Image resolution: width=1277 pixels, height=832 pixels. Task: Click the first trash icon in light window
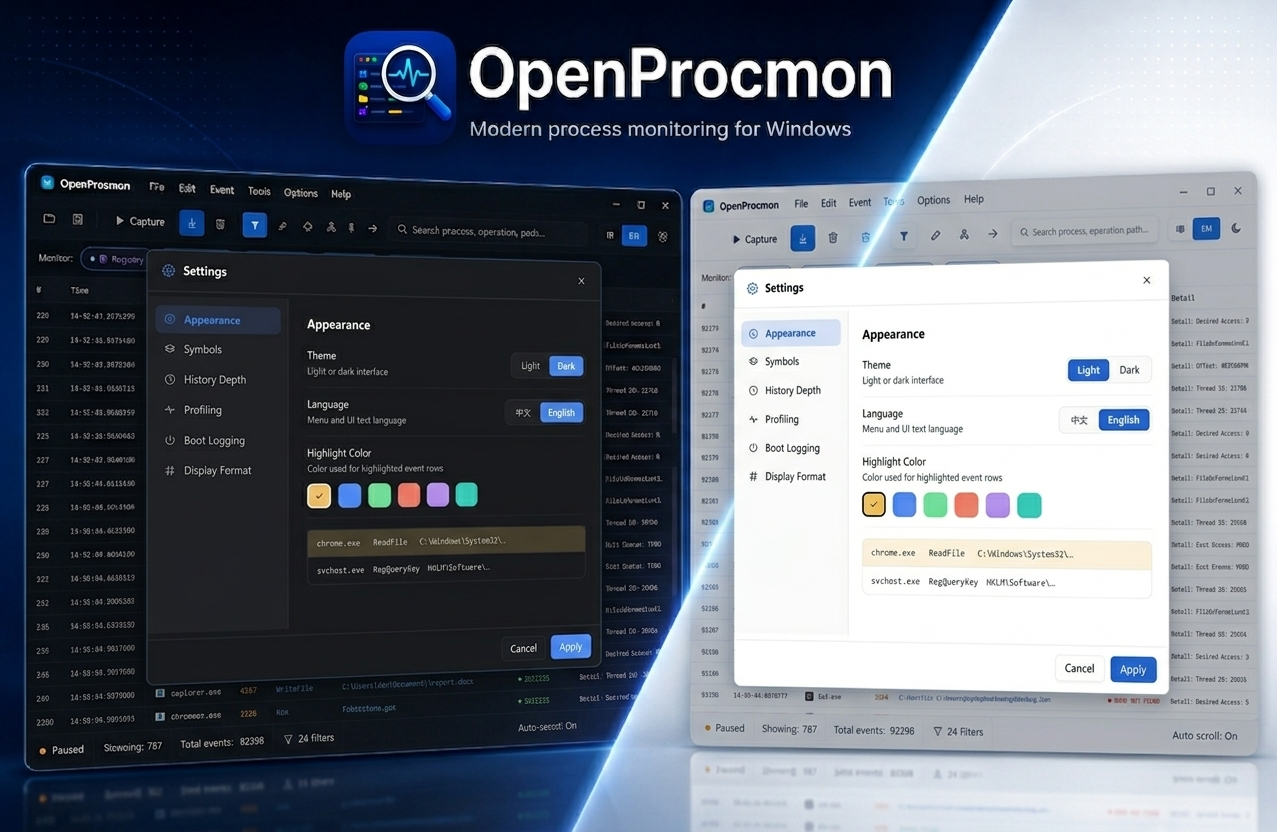point(833,238)
